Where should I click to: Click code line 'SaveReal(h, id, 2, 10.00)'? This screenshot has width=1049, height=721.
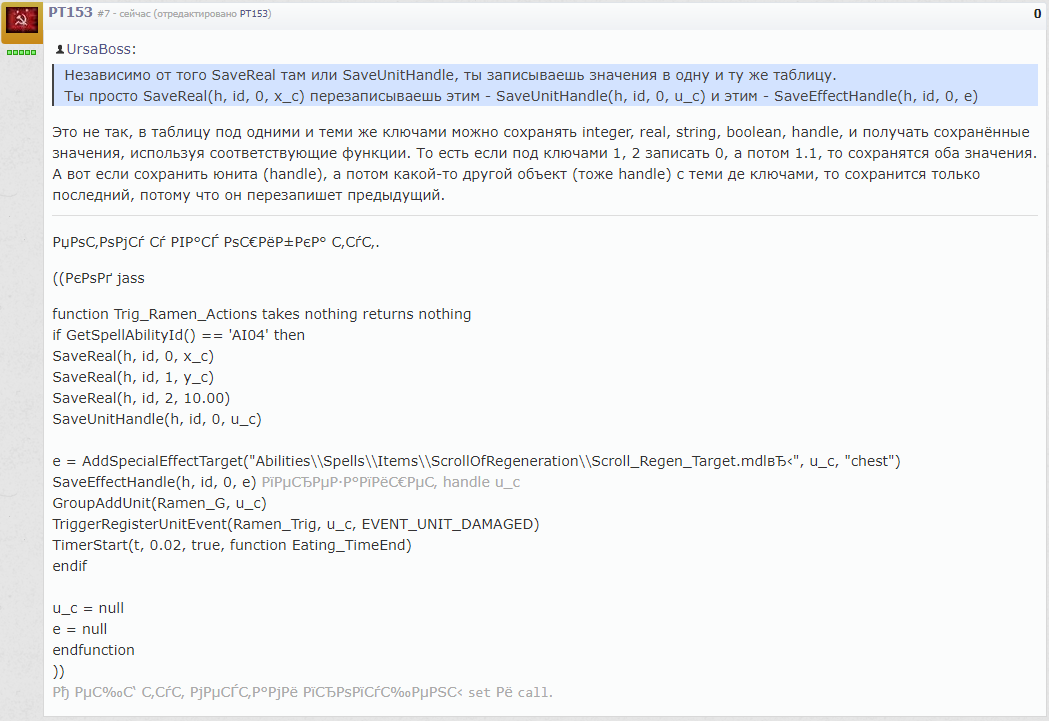tap(141, 399)
